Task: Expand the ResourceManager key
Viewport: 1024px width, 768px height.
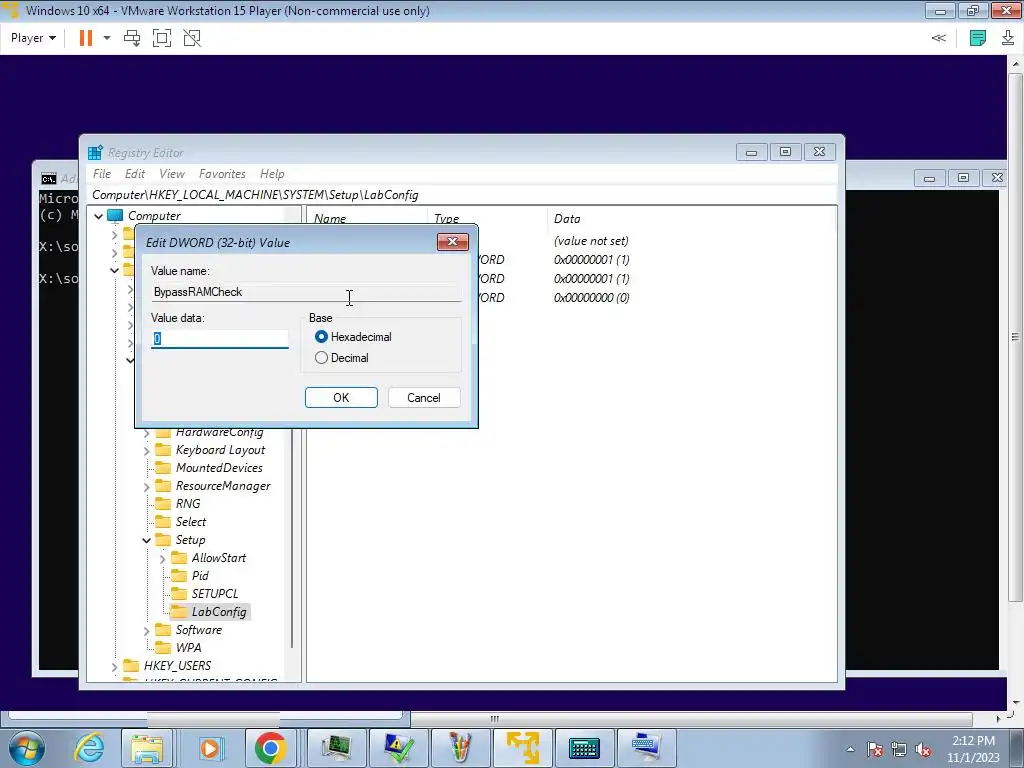Action: point(146,486)
